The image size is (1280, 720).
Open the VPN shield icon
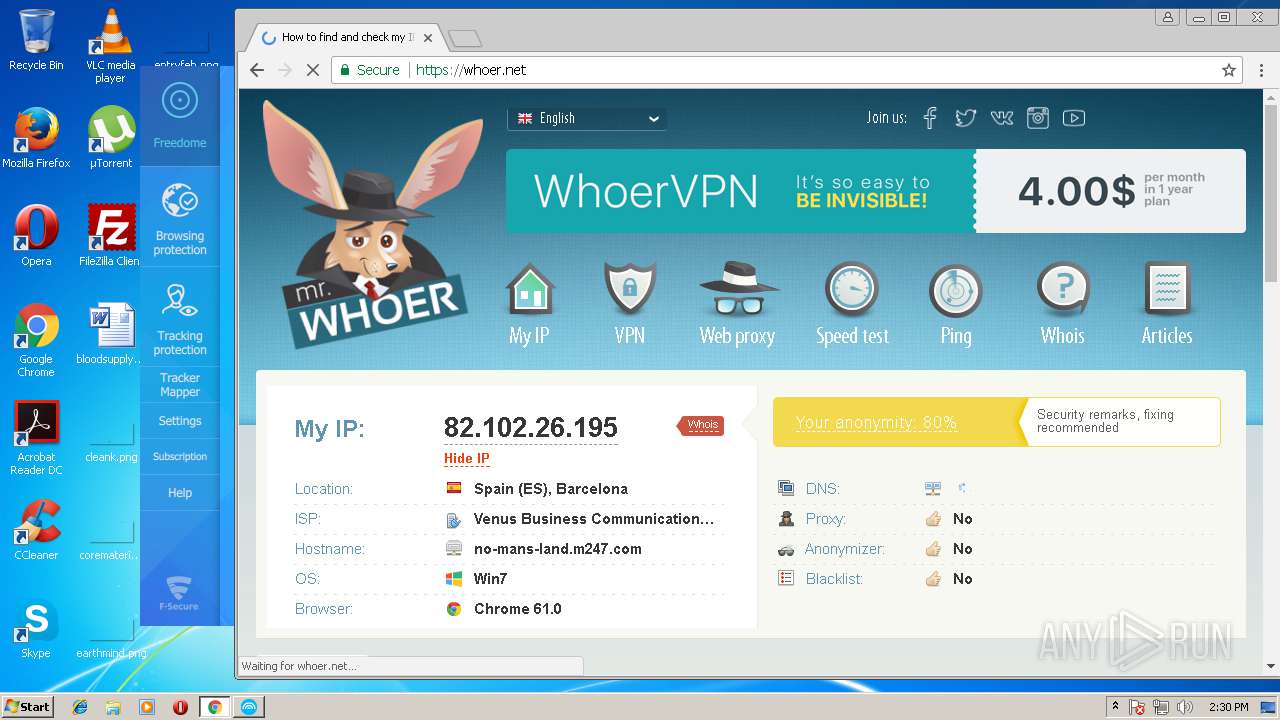click(x=630, y=289)
